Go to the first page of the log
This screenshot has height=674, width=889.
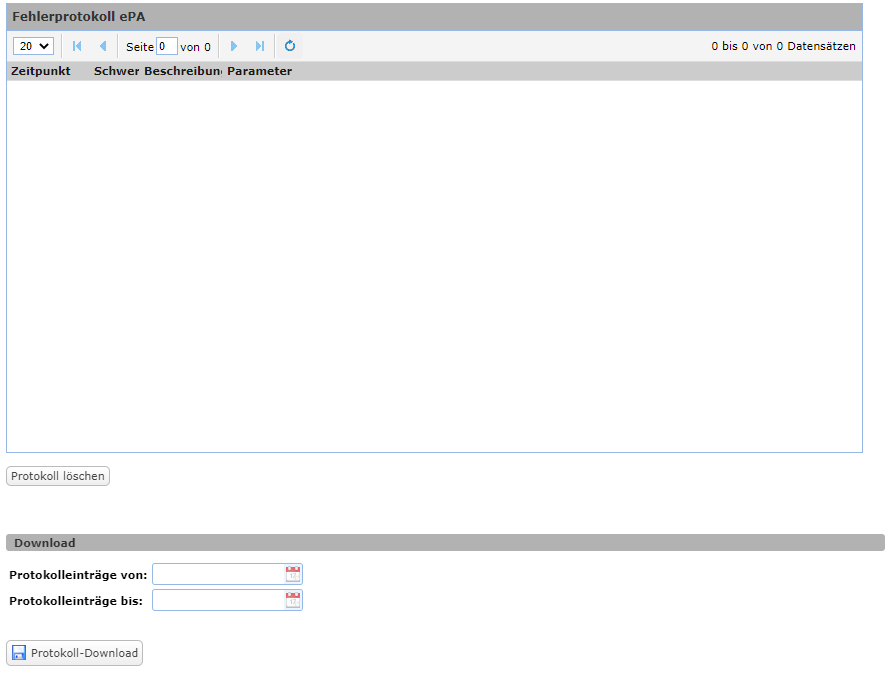point(77,46)
